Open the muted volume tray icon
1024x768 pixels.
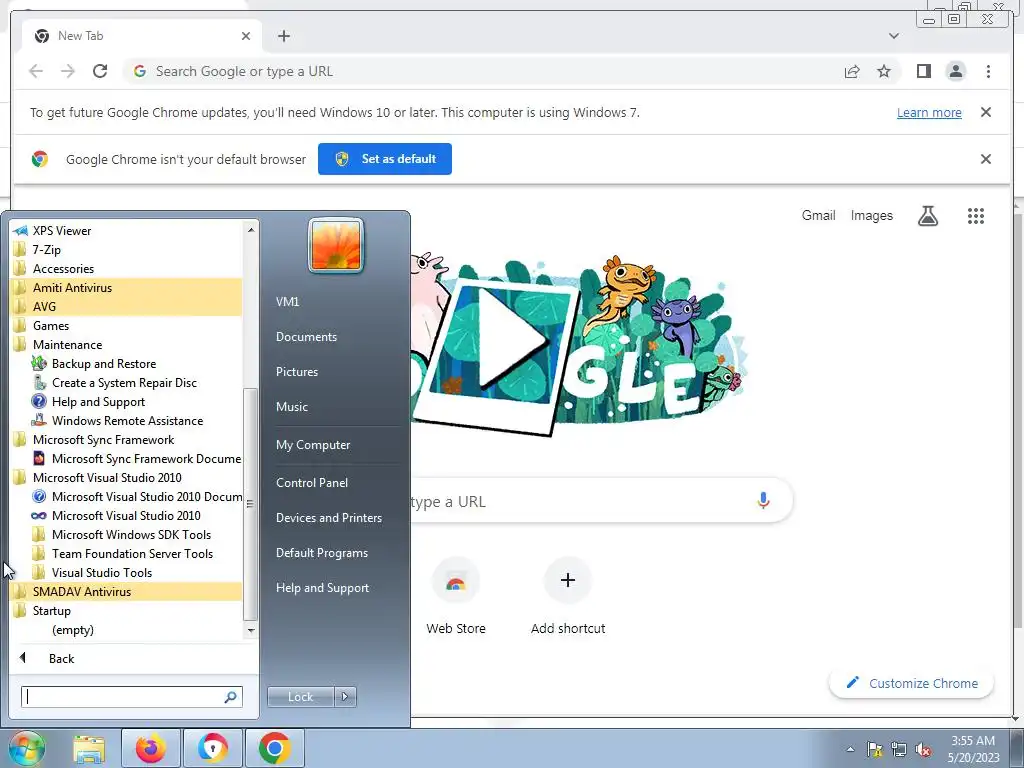point(923,749)
